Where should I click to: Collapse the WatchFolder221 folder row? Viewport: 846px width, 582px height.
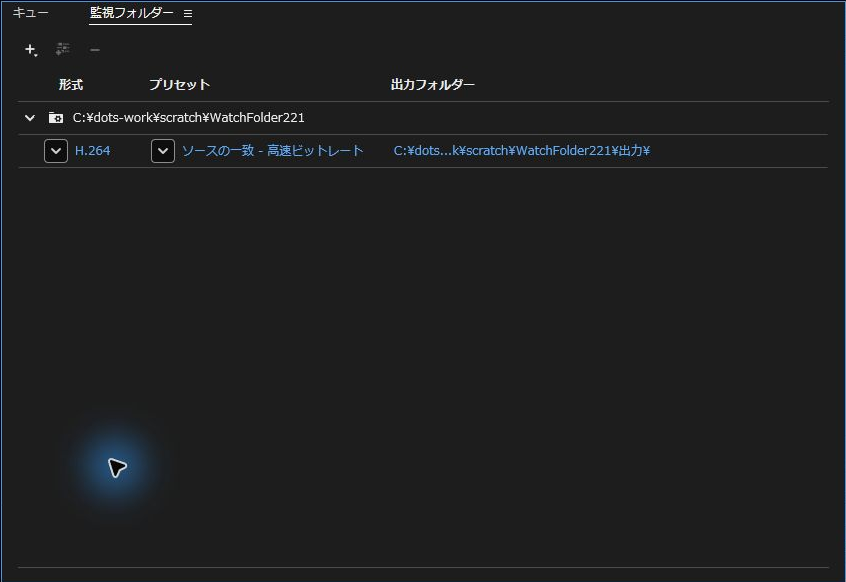[x=30, y=118]
